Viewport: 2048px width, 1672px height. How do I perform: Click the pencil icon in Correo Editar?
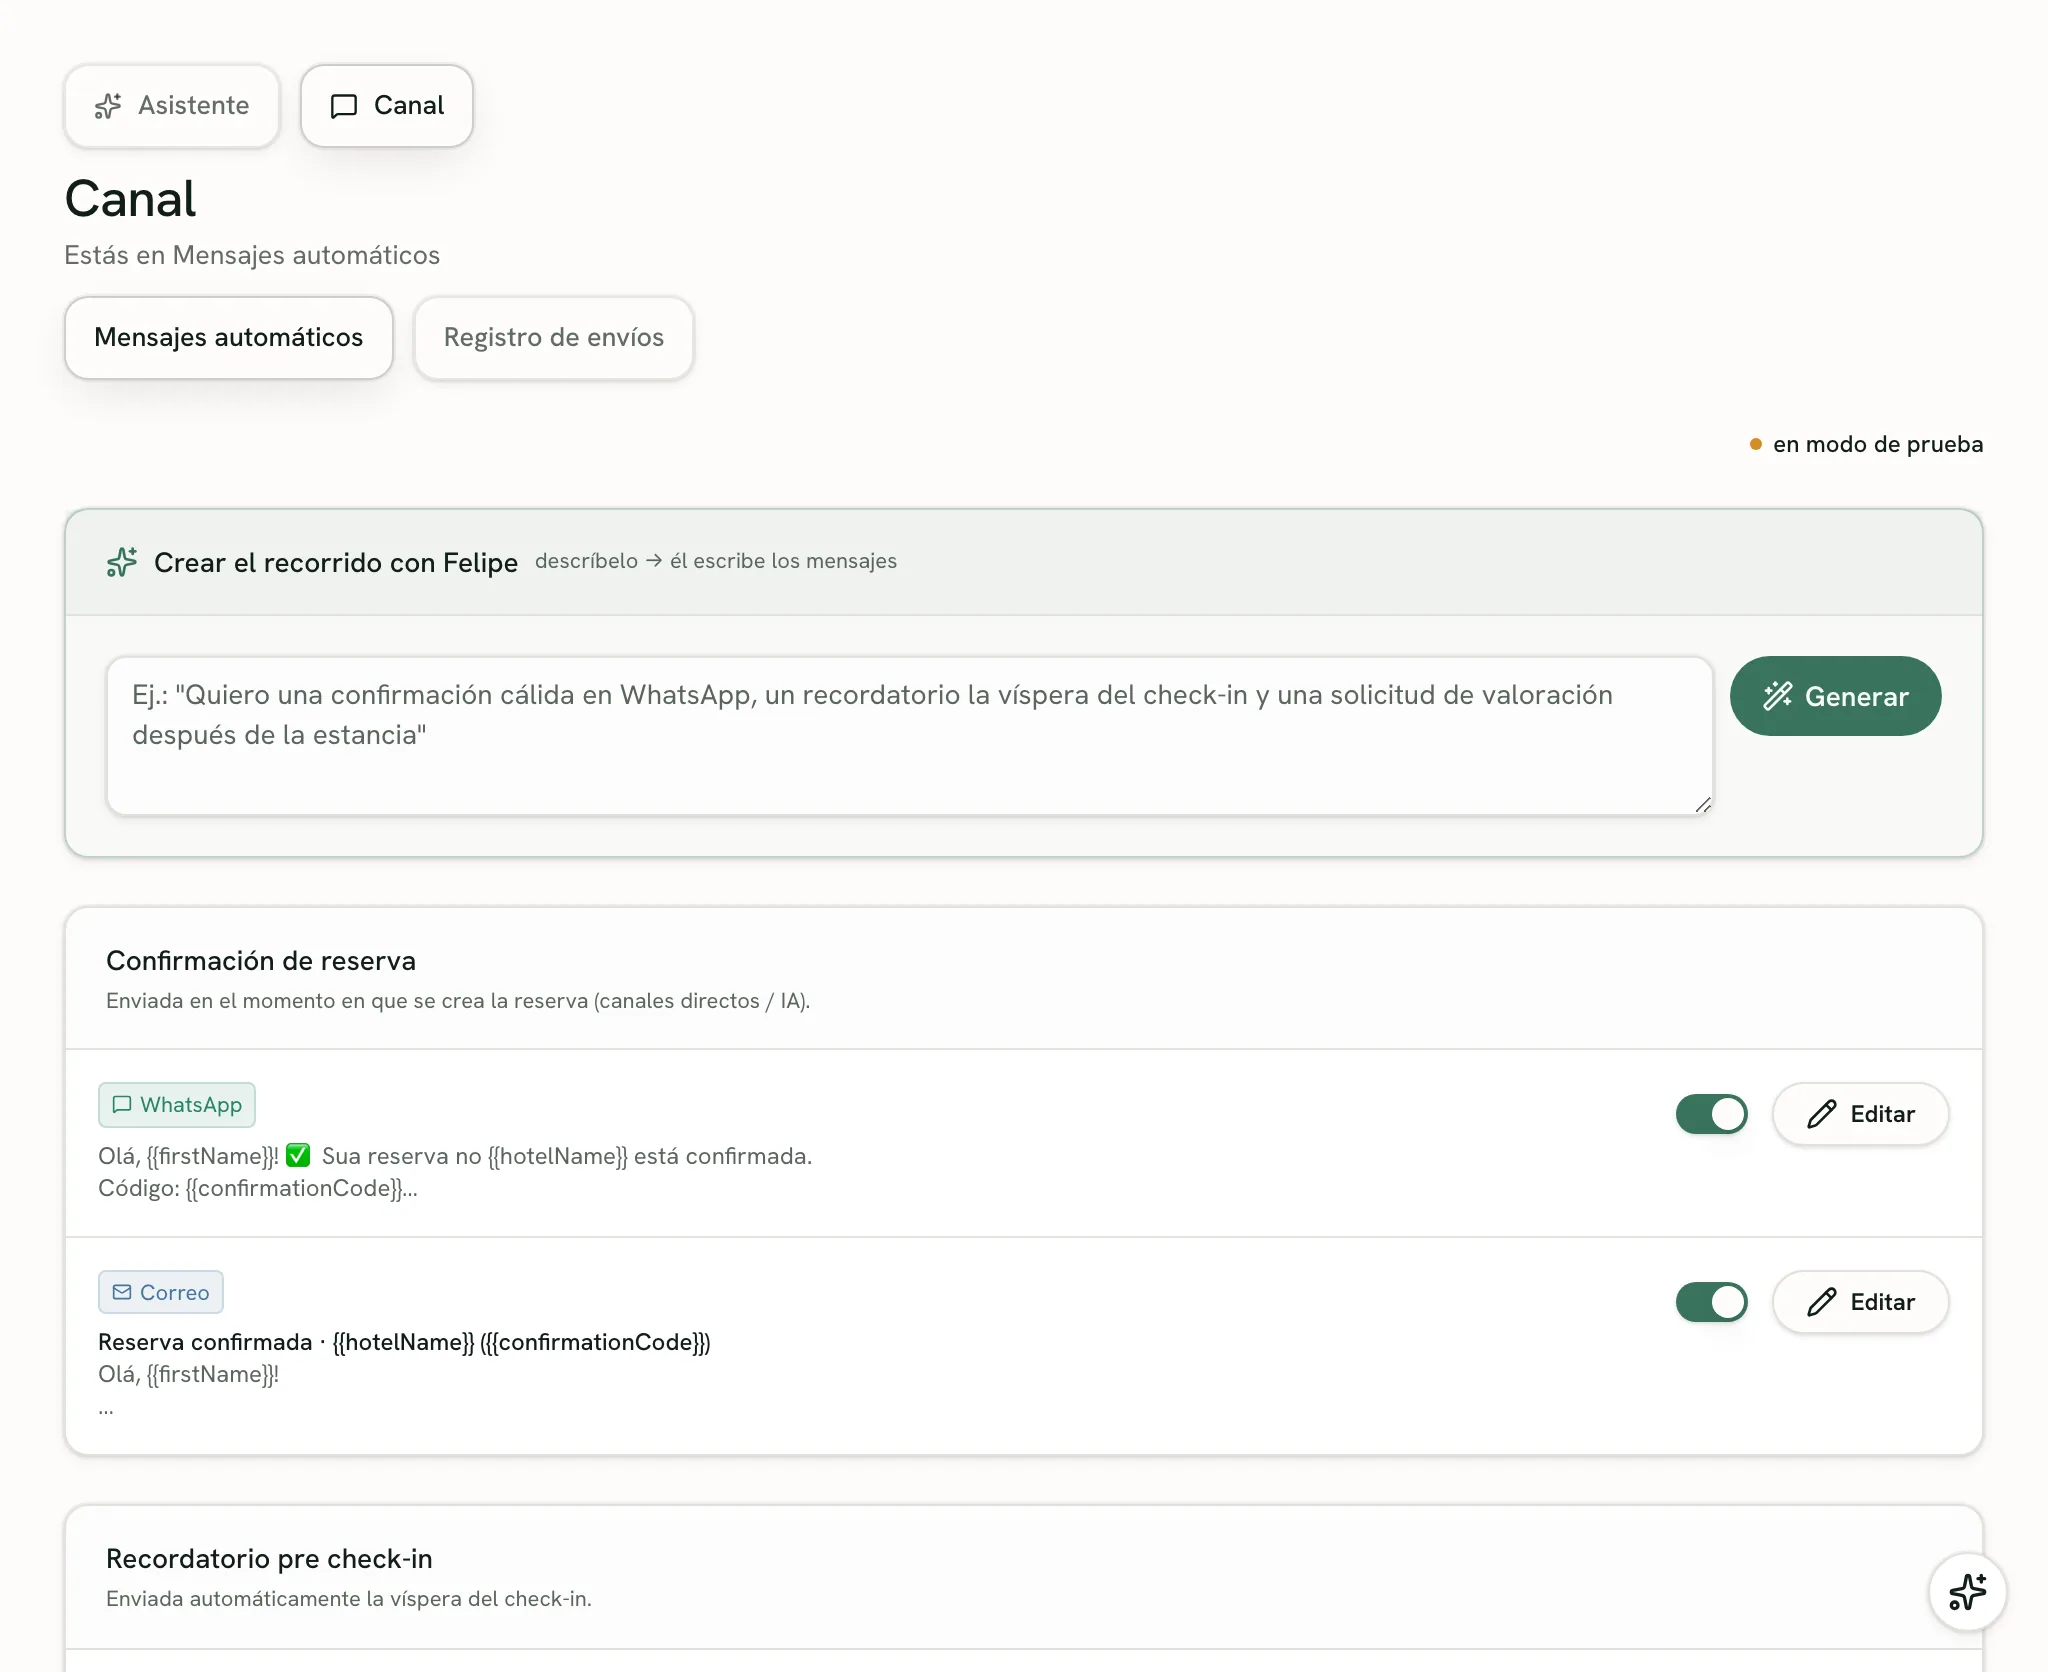pyautogui.click(x=1822, y=1302)
